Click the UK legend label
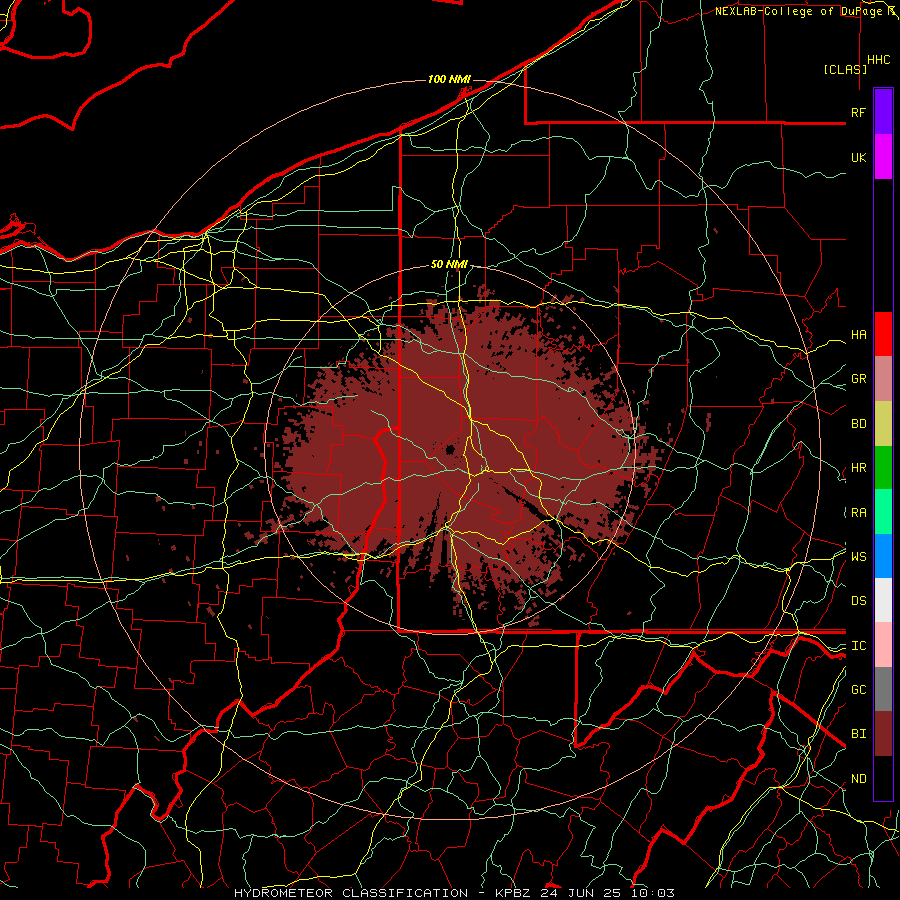Screen dimensions: 900x900 click(x=858, y=157)
